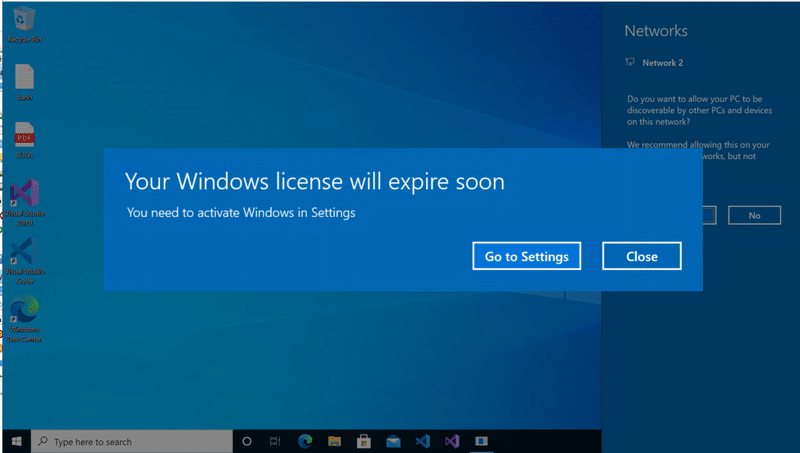Click the Cortana circle icon on taskbar

[x=246, y=441]
